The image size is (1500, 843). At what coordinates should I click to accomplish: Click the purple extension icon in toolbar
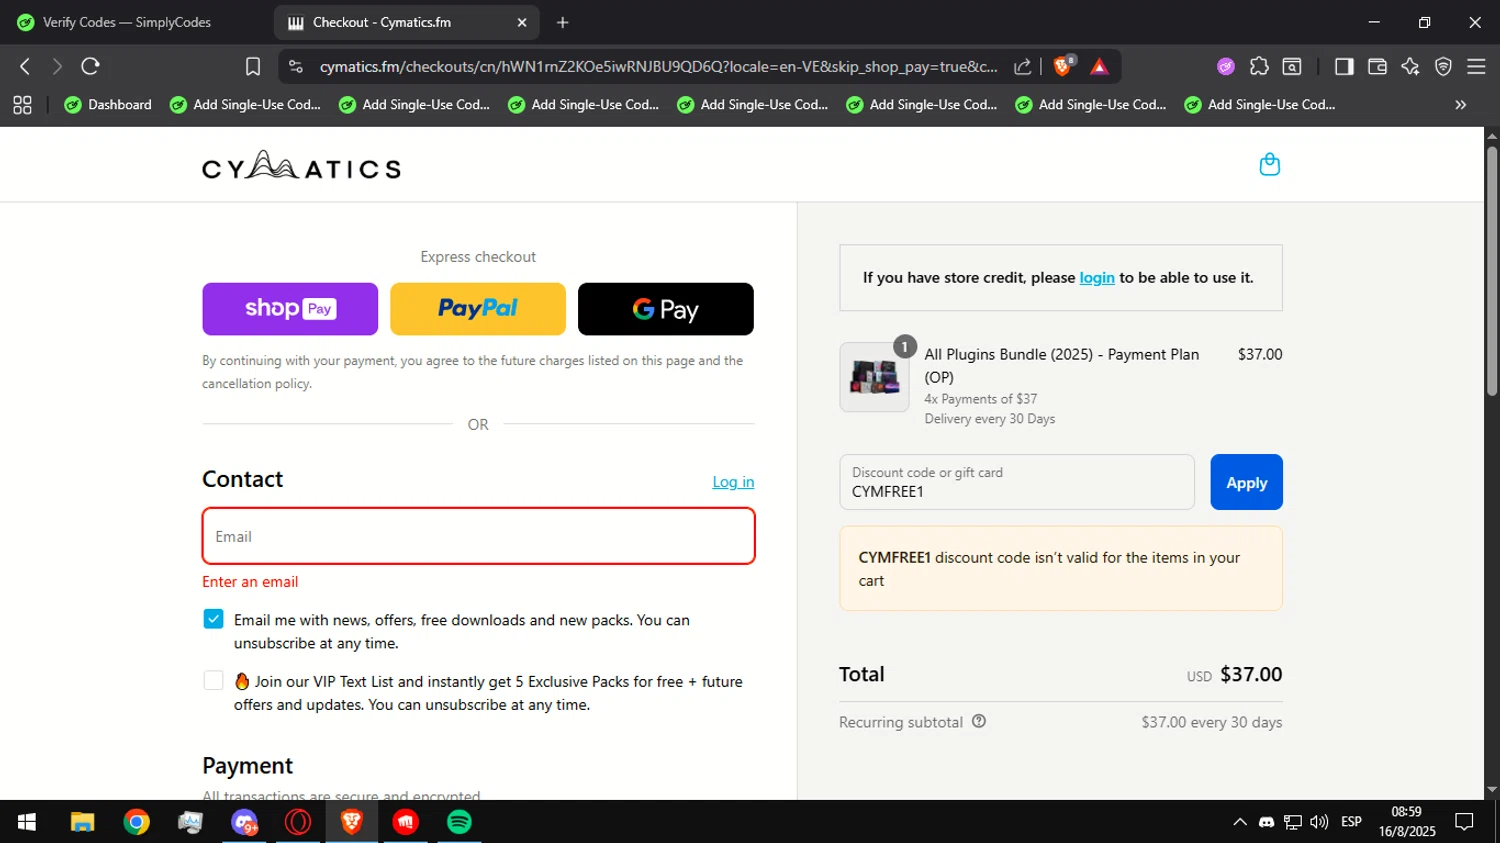(1226, 66)
